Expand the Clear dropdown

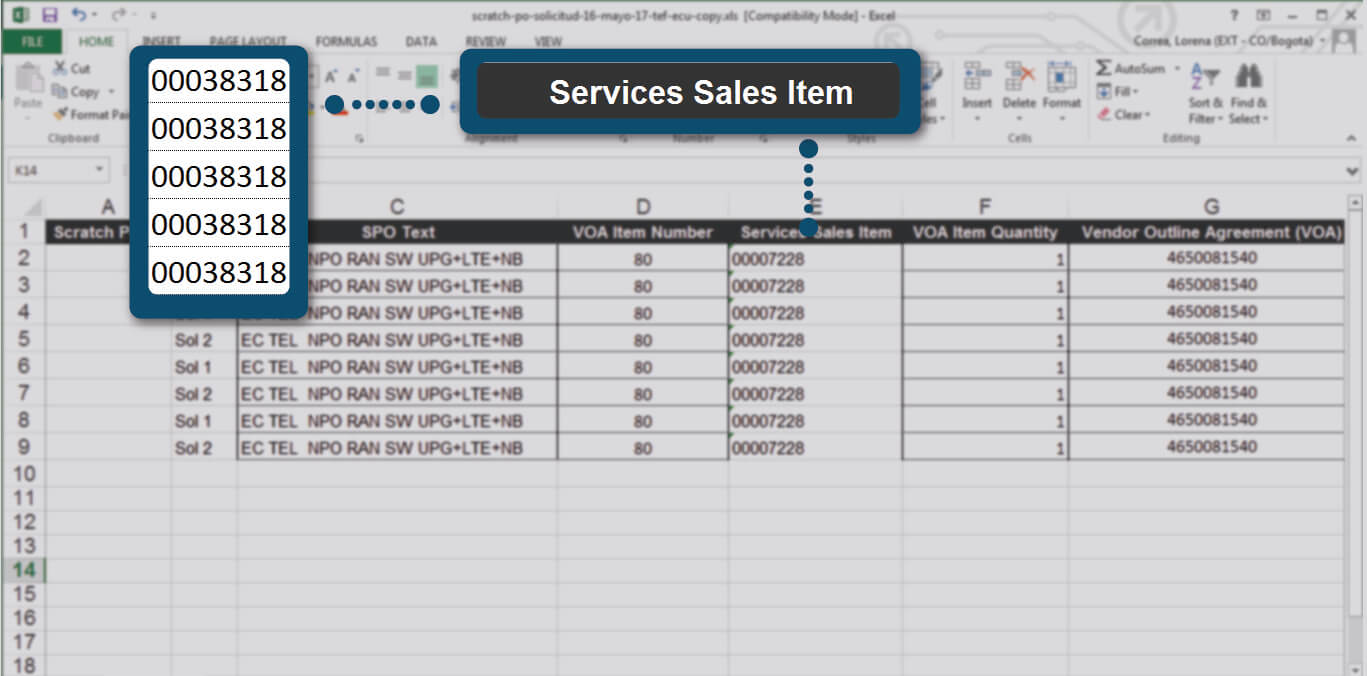(x=1146, y=115)
